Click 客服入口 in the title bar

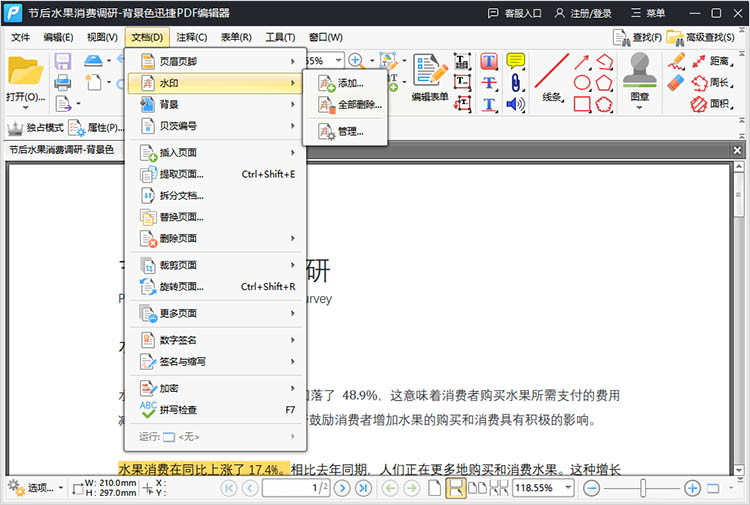(x=514, y=13)
